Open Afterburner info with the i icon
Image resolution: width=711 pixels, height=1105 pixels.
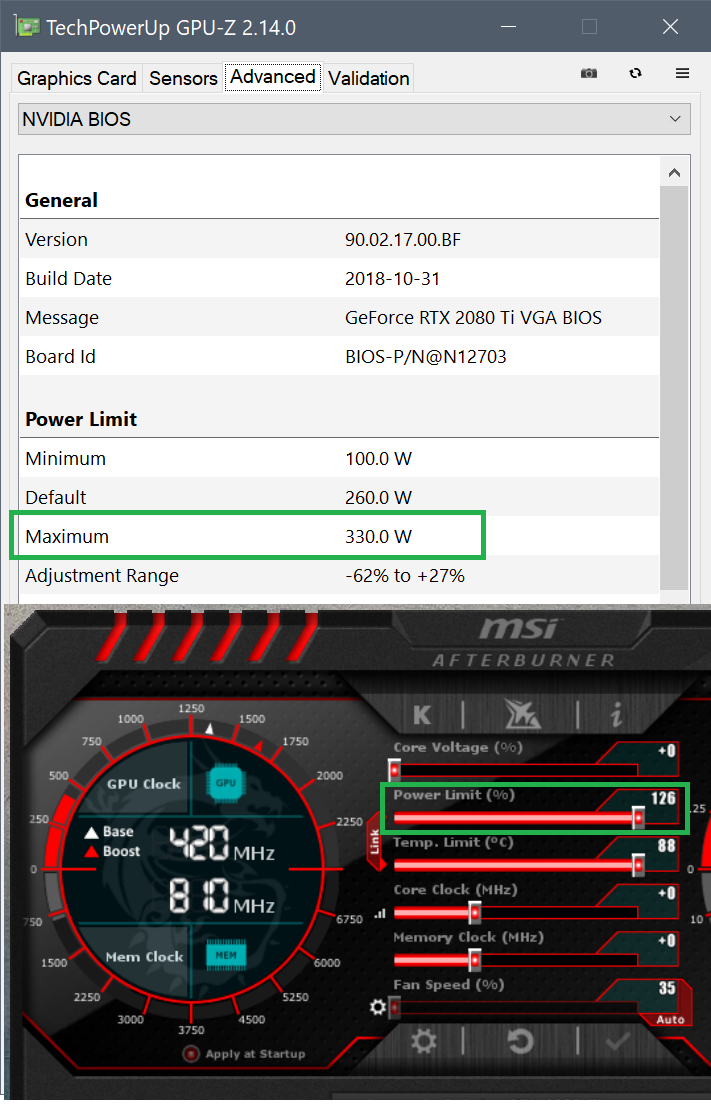617,715
